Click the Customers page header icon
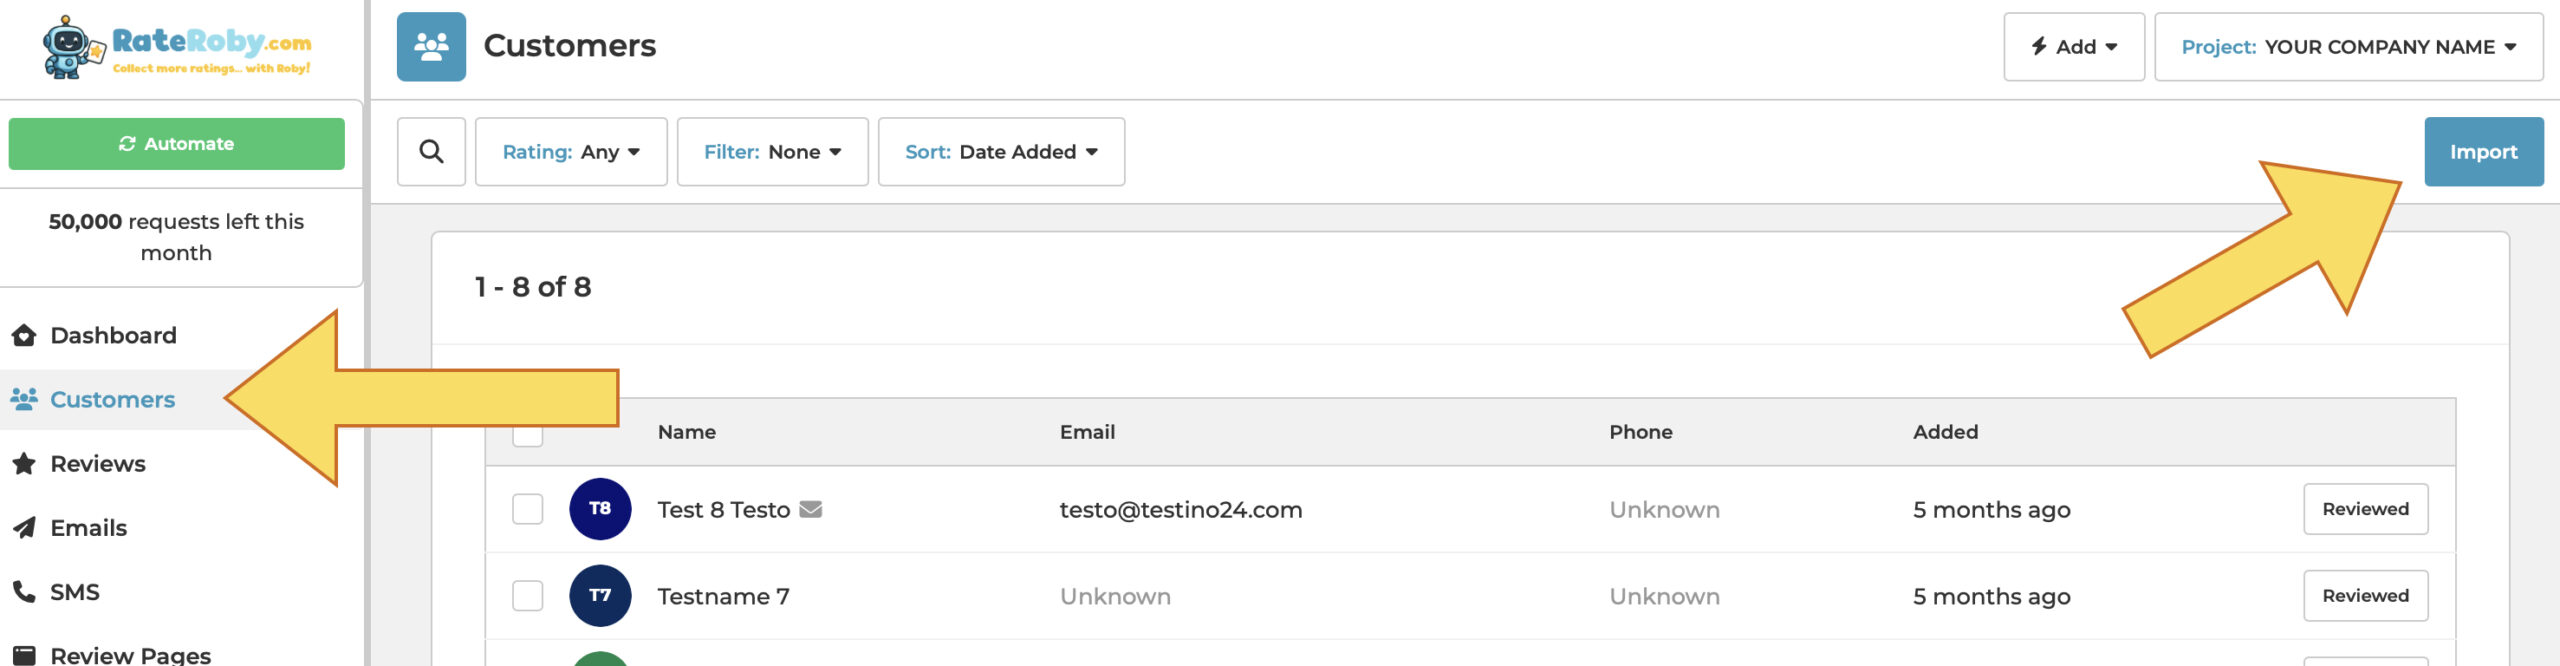Image resolution: width=2560 pixels, height=666 pixels. click(431, 47)
